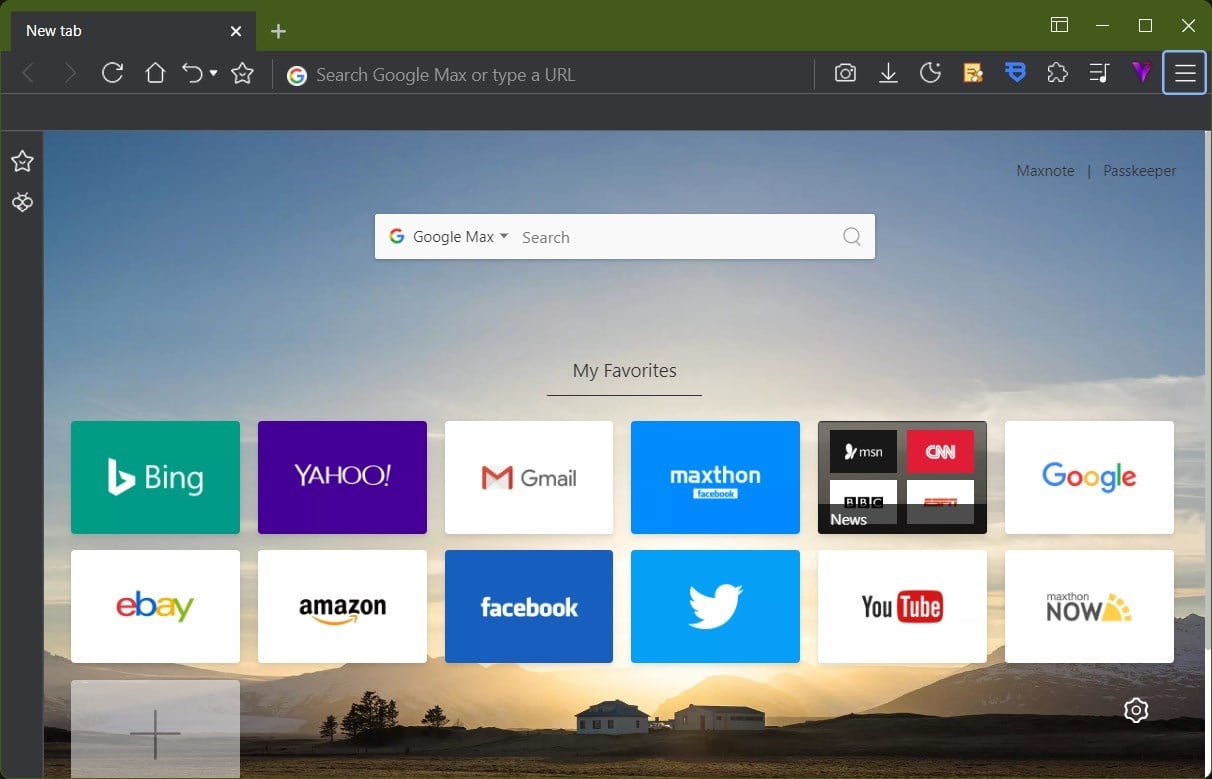Open the yellow notes icon in toolbar
The height and width of the screenshot is (779, 1212).
point(973,73)
